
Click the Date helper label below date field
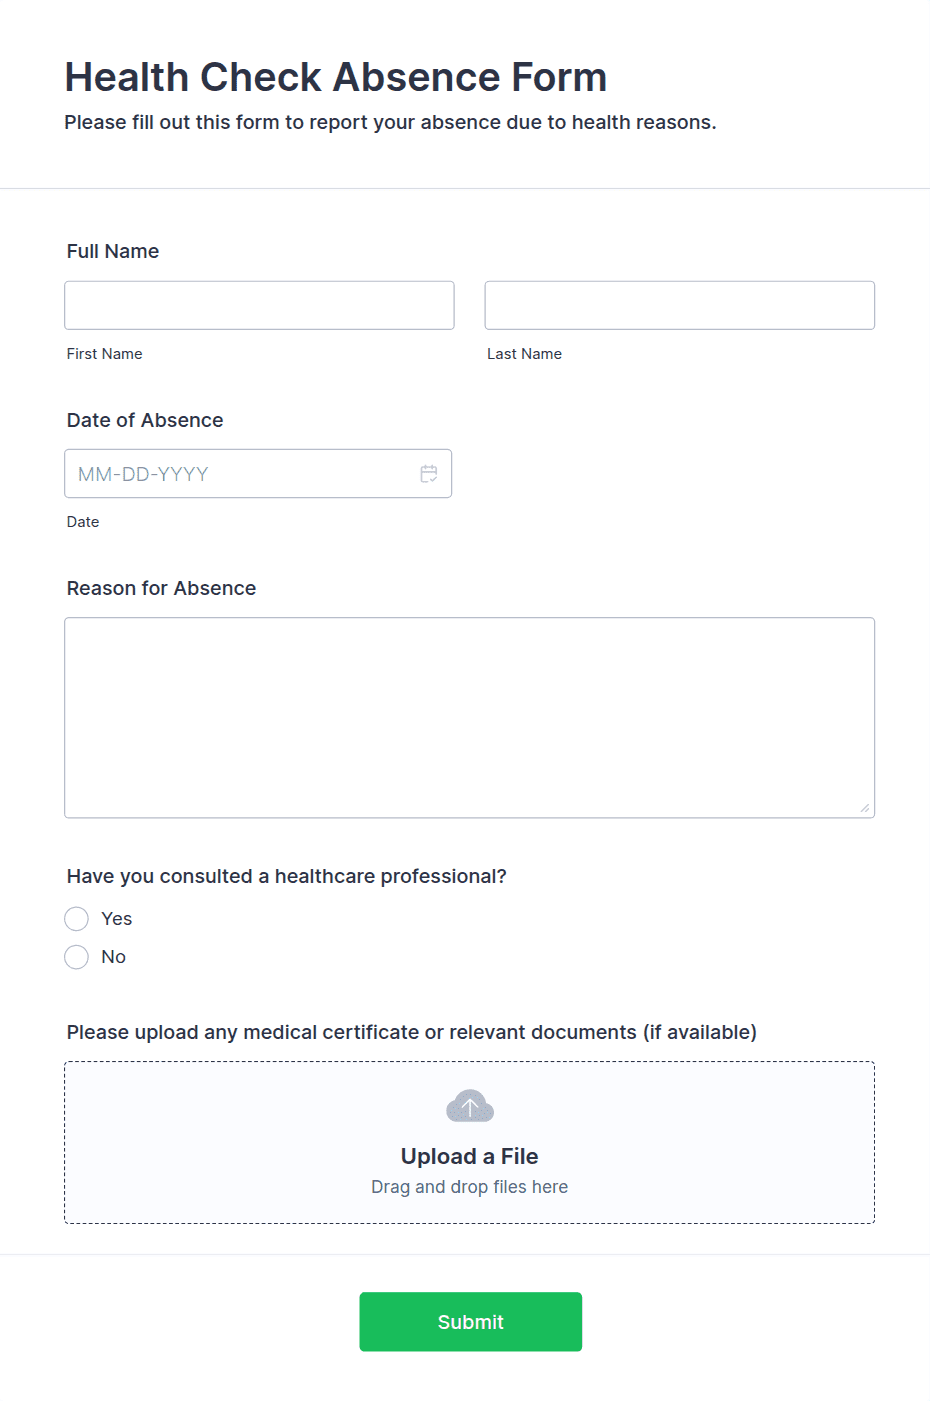click(x=83, y=521)
